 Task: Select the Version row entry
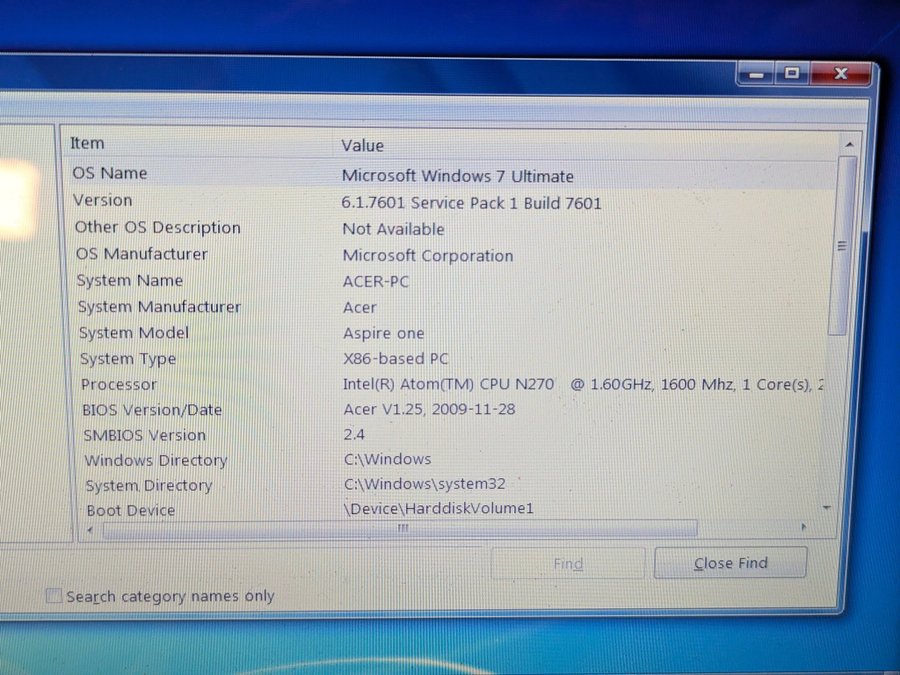coord(102,200)
